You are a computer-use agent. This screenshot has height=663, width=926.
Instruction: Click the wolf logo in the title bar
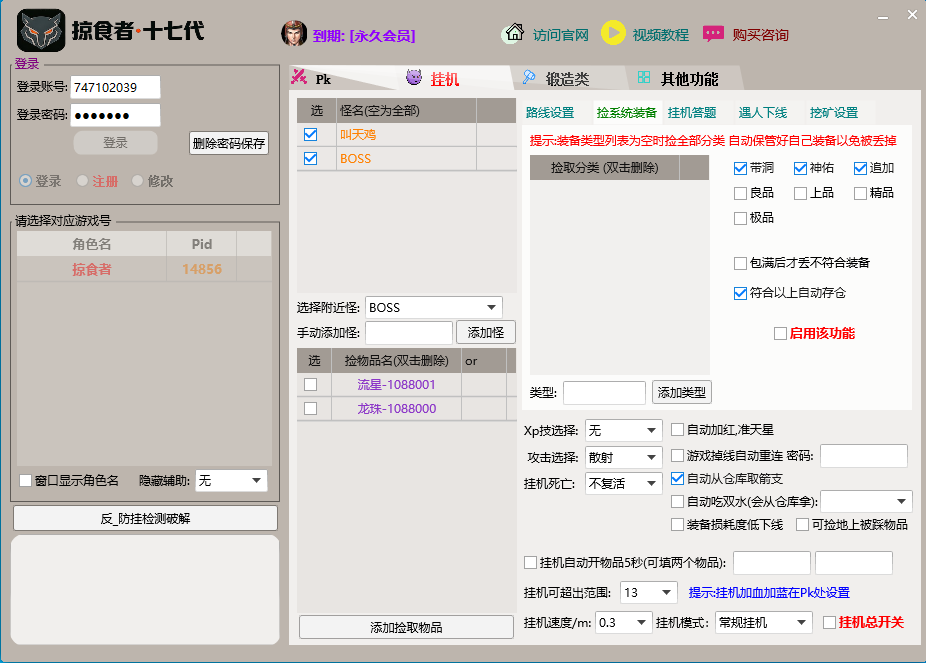(x=41, y=30)
